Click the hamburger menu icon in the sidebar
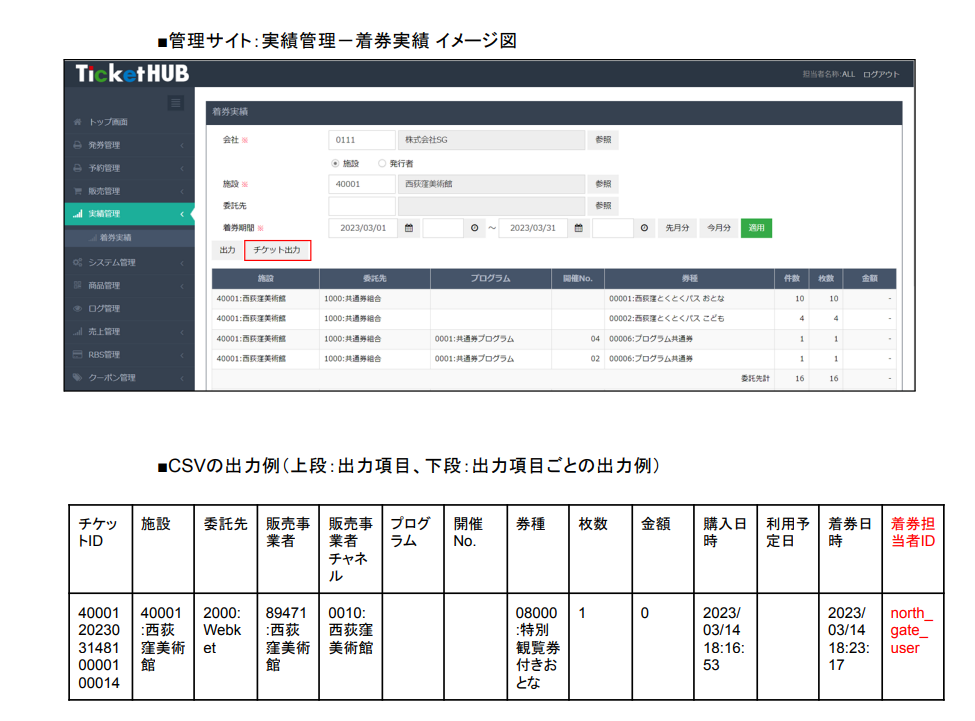This screenshot has width=975, height=721. (x=176, y=102)
